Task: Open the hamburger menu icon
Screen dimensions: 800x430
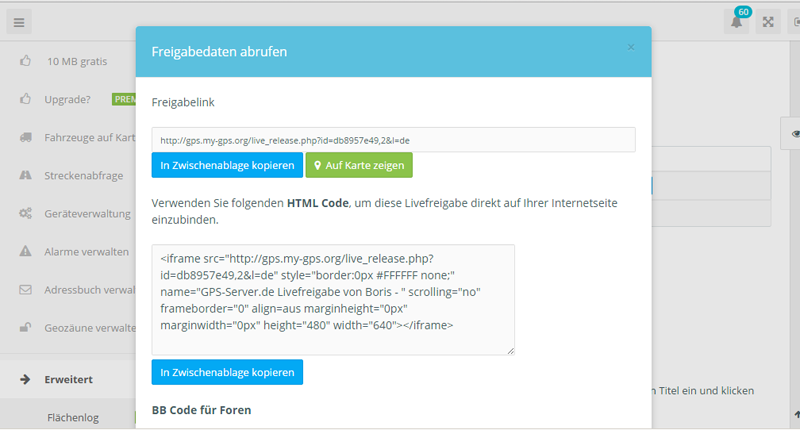Action: click(20, 22)
